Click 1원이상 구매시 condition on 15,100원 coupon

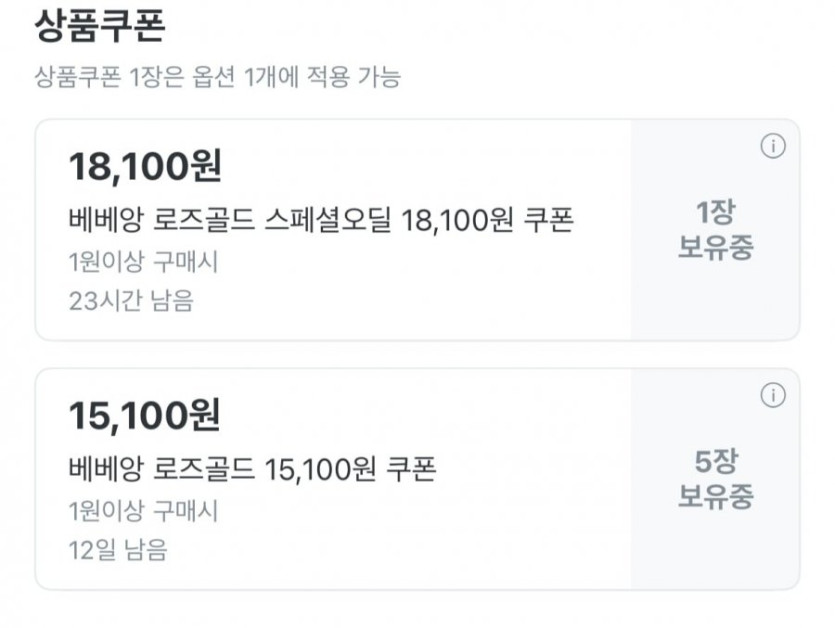coord(143,511)
